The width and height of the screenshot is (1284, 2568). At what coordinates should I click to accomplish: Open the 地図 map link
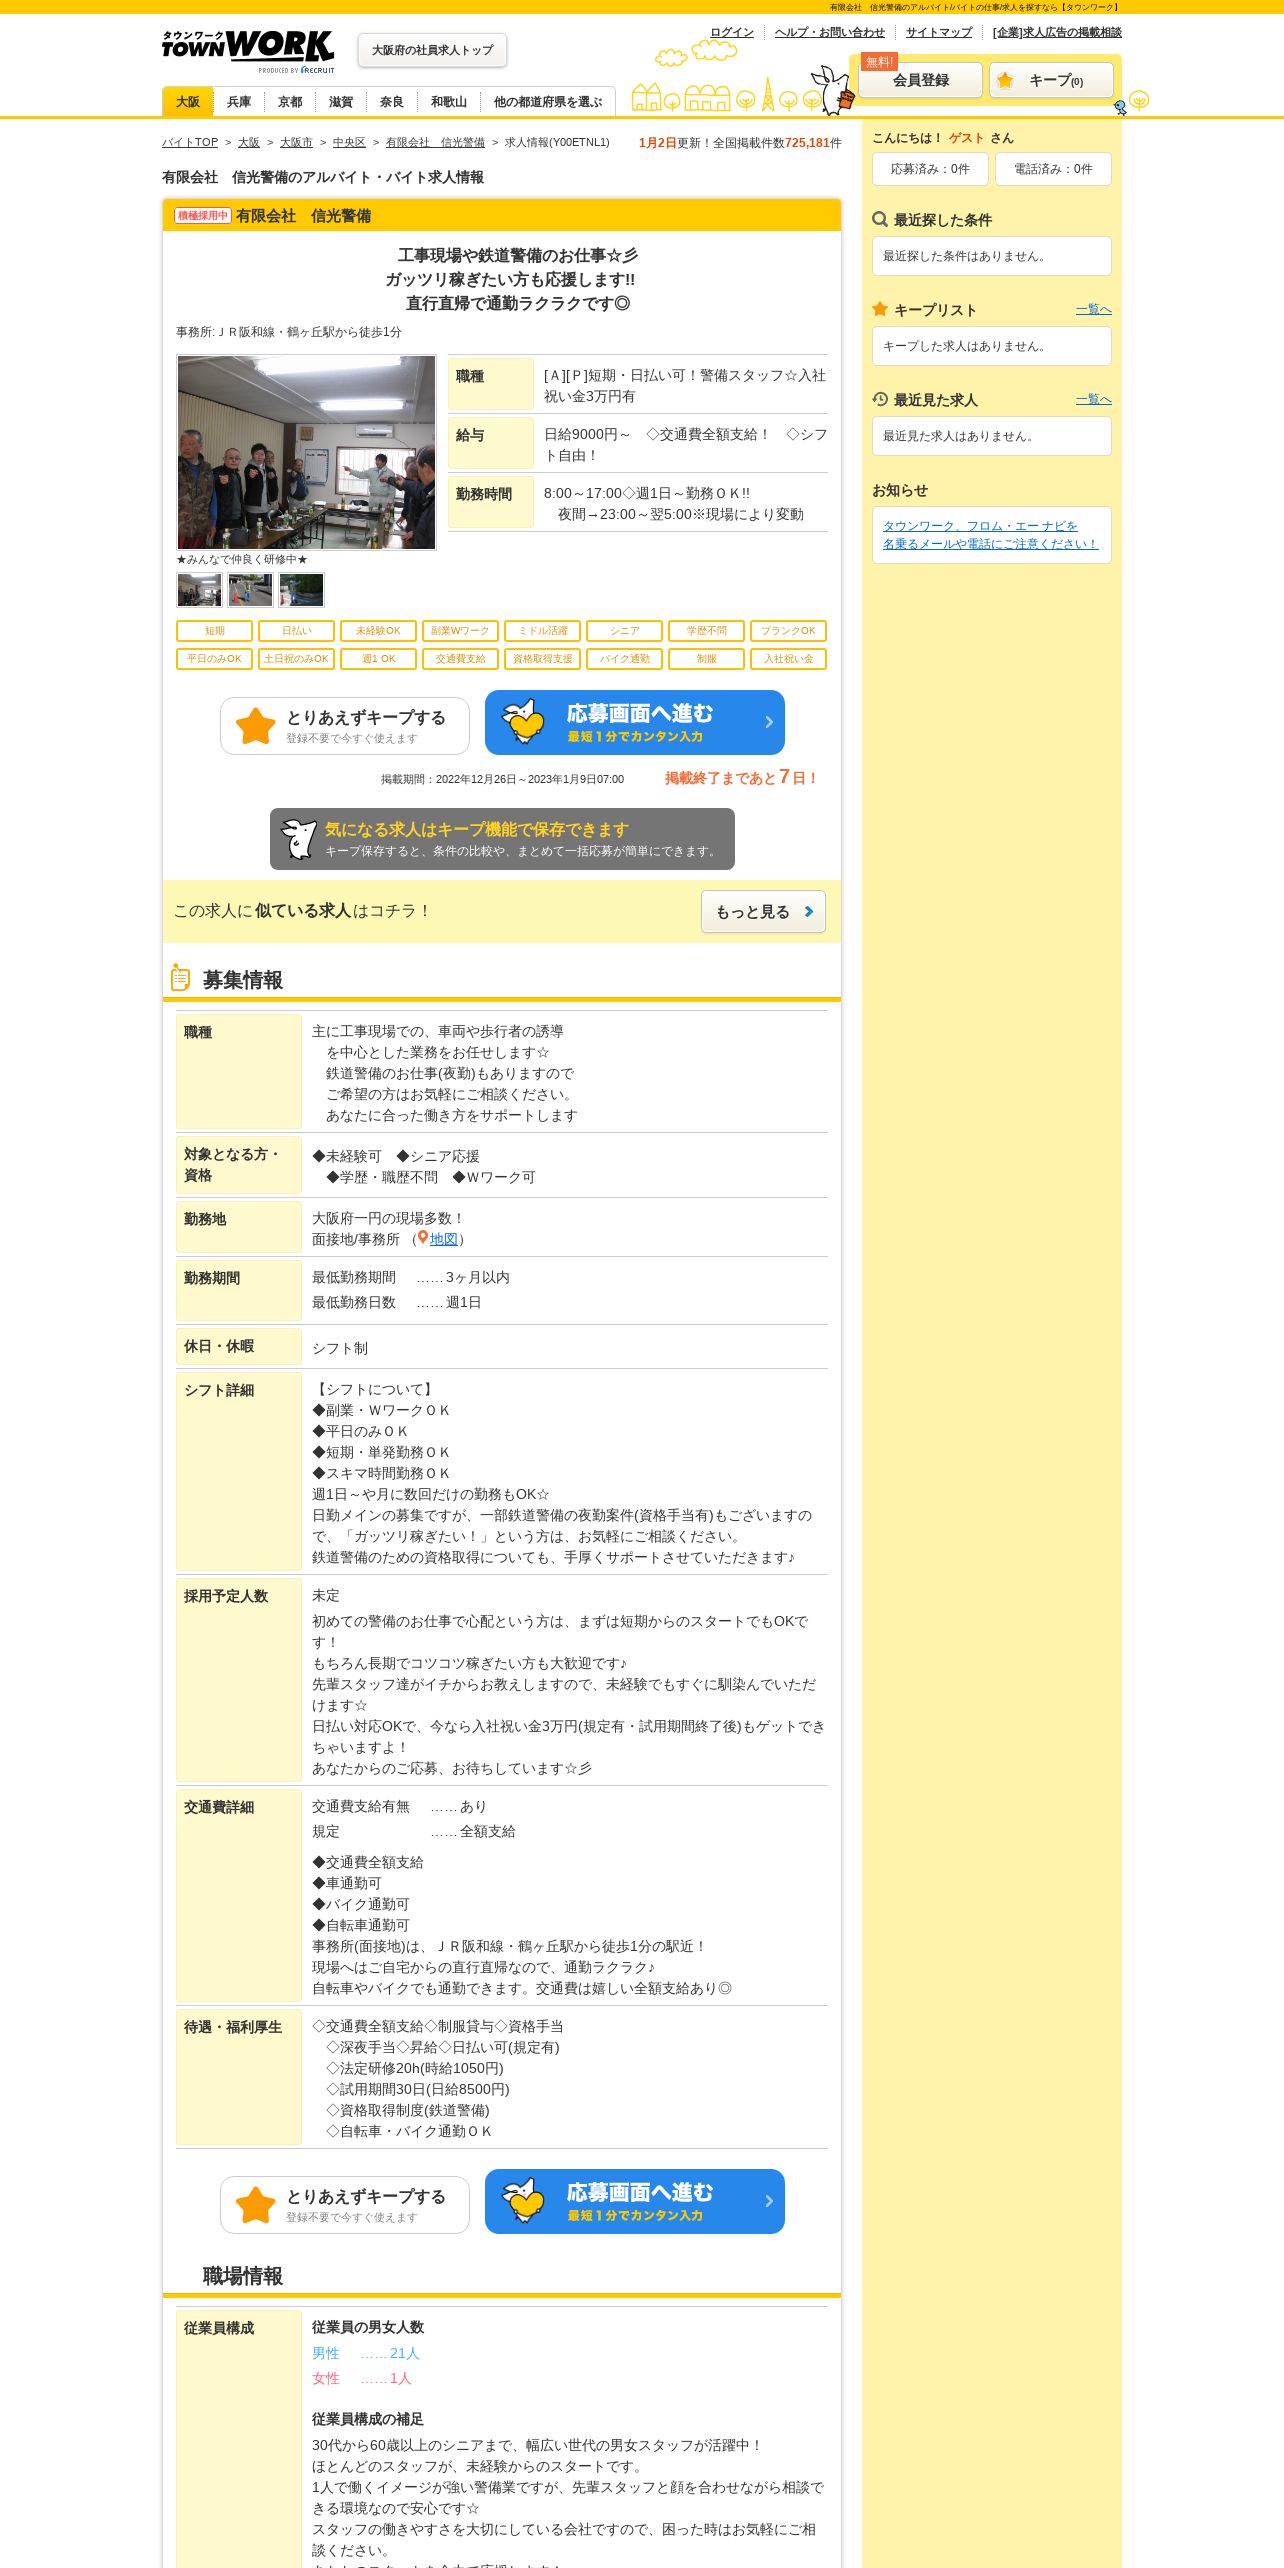pos(444,1239)
